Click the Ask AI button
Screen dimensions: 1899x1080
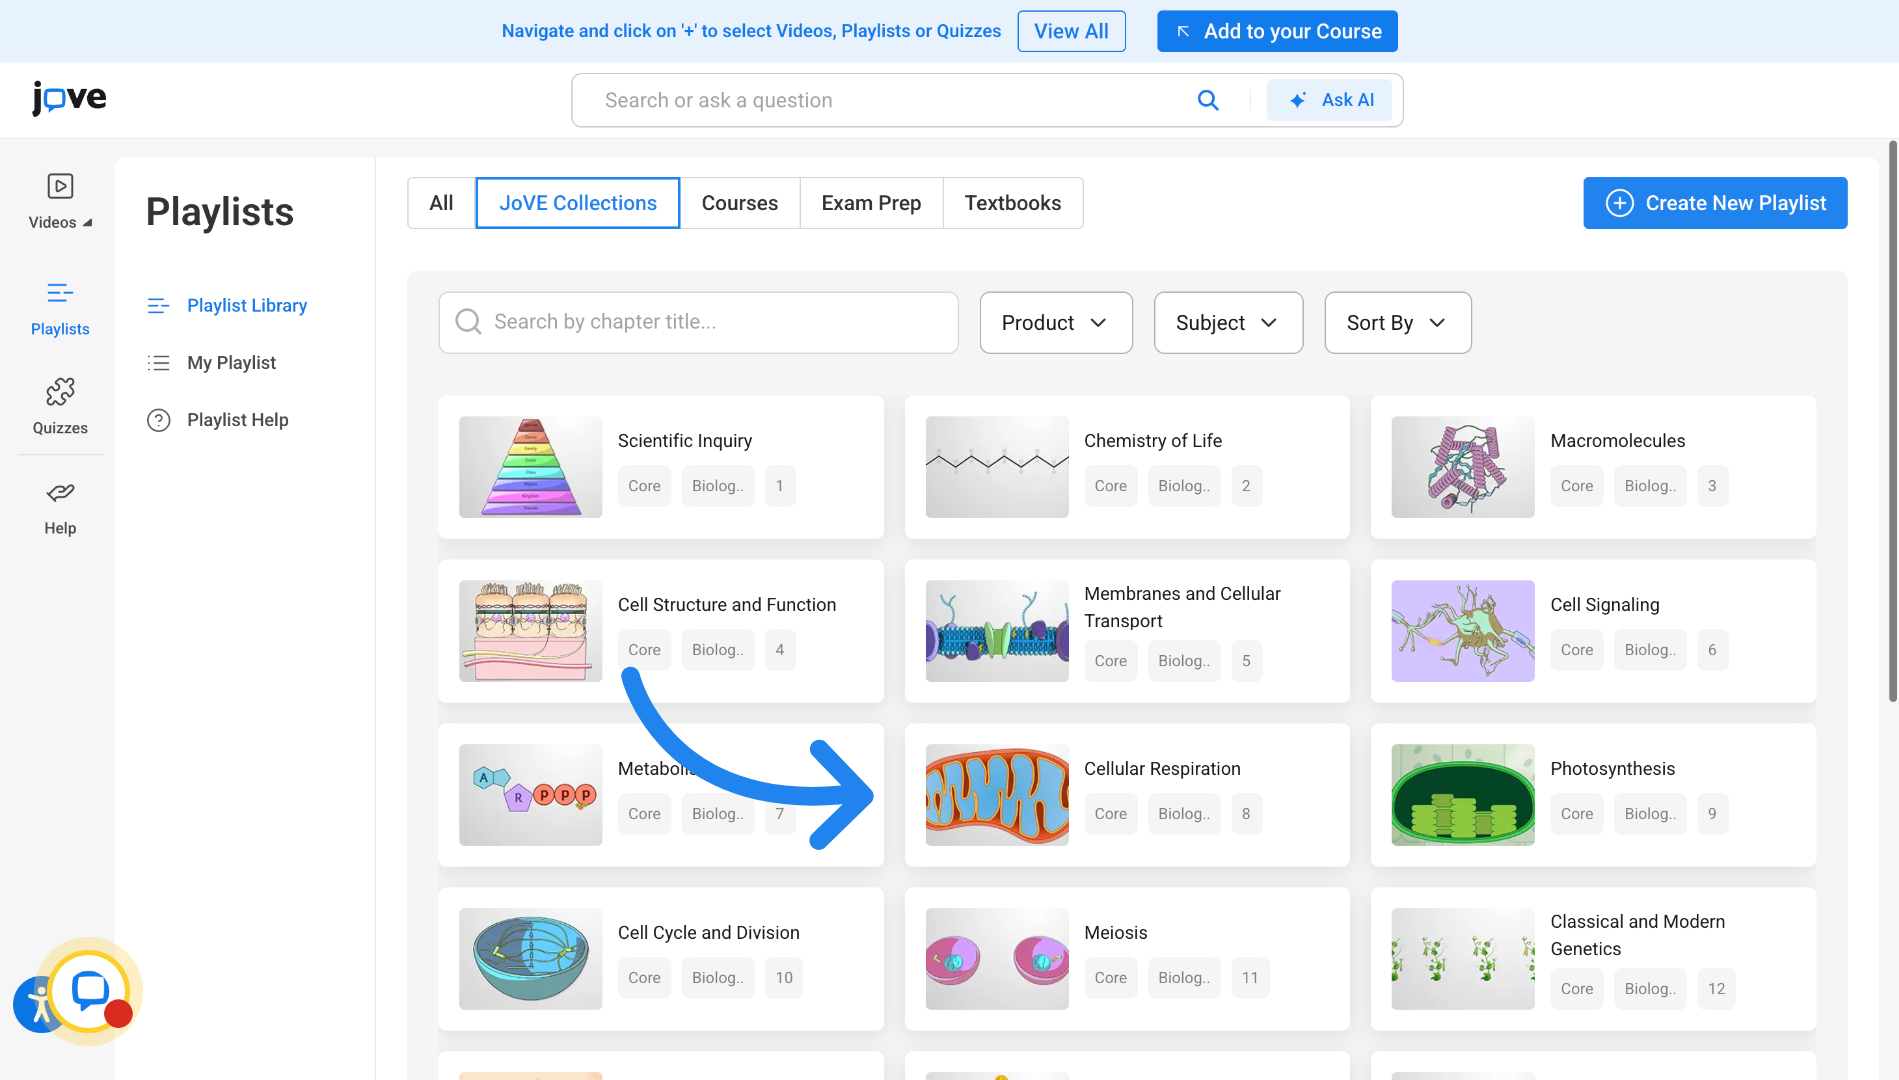coord(1329,100)
